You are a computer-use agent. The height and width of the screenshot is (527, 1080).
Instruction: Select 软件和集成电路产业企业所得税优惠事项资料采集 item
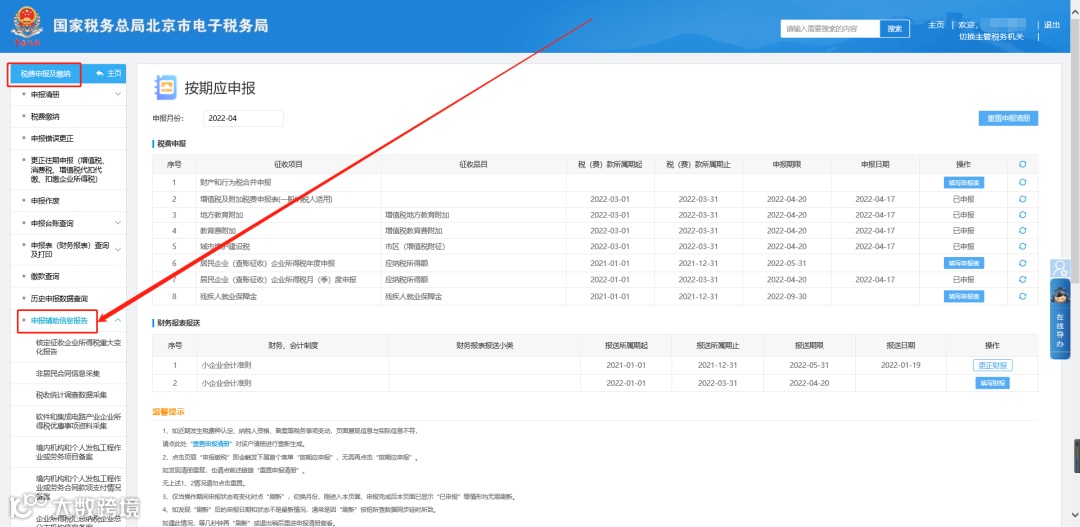[x=78, y=421]
